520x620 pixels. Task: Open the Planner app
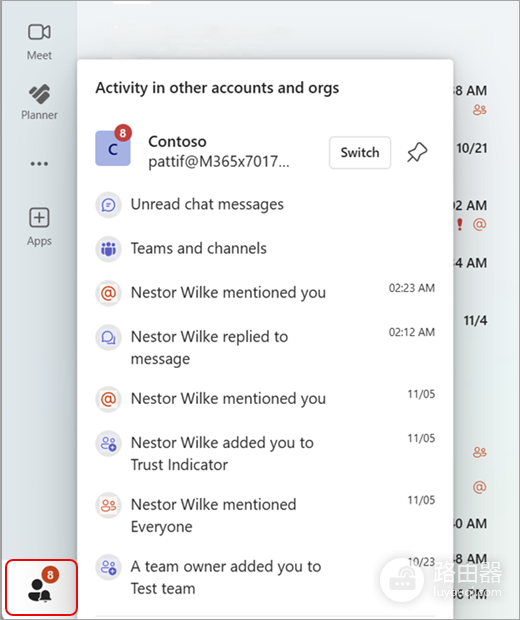[39, 102]
